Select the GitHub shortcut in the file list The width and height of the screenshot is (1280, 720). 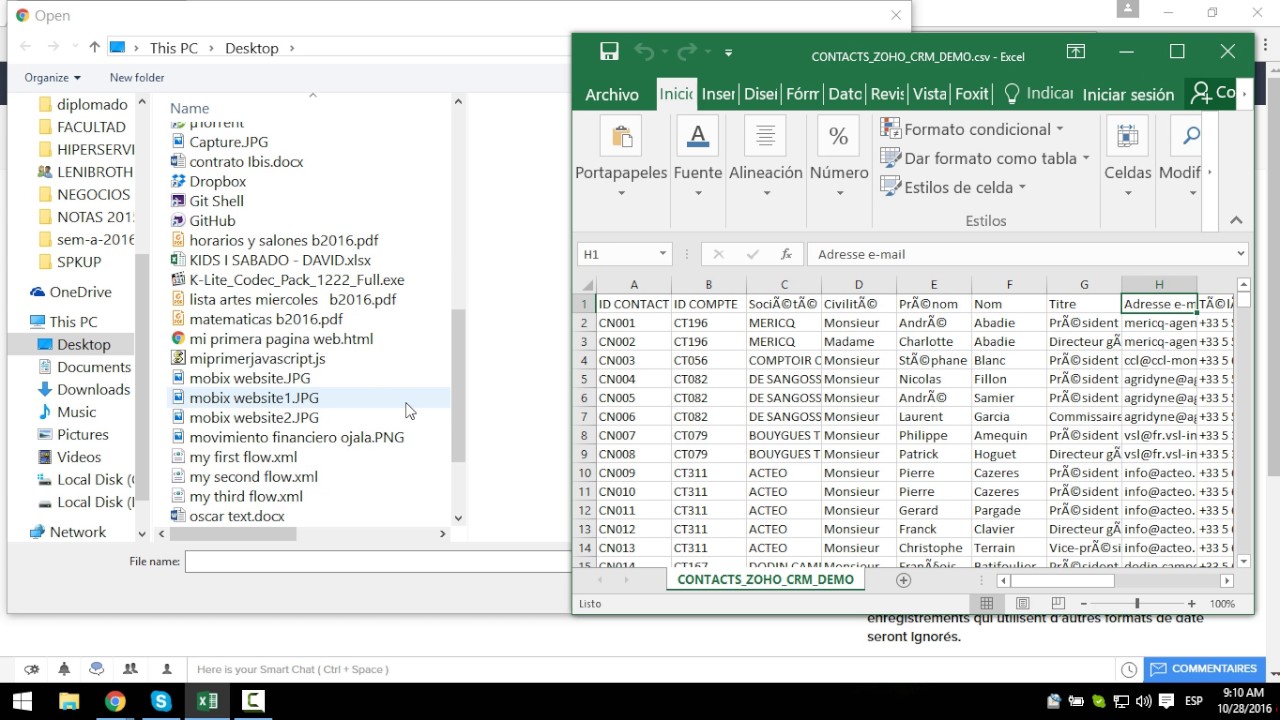[212, 221]
